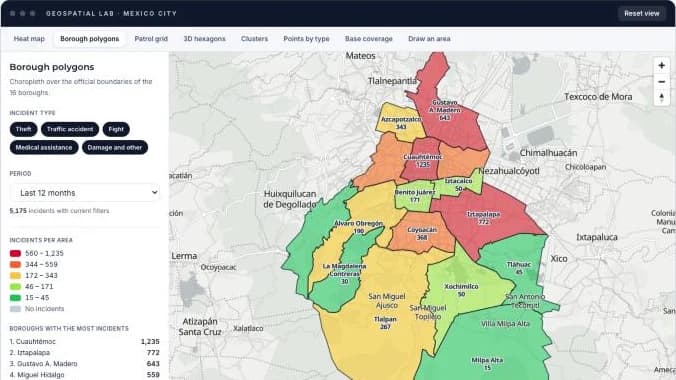This screenshot has width=676, height=380.
Task: Click the Coyoacán 368 borough polygon
Action: point(422,234)
